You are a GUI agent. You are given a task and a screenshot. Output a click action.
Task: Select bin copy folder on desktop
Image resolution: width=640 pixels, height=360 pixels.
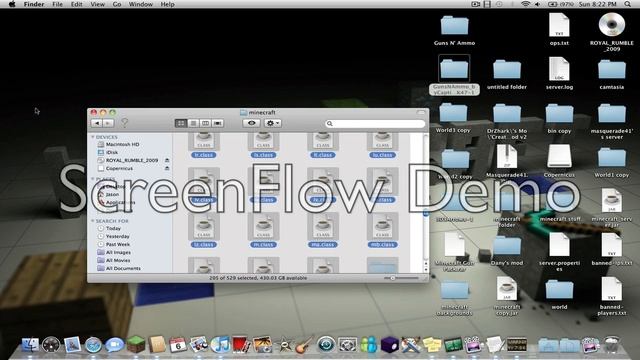click(x=559, y=119)
